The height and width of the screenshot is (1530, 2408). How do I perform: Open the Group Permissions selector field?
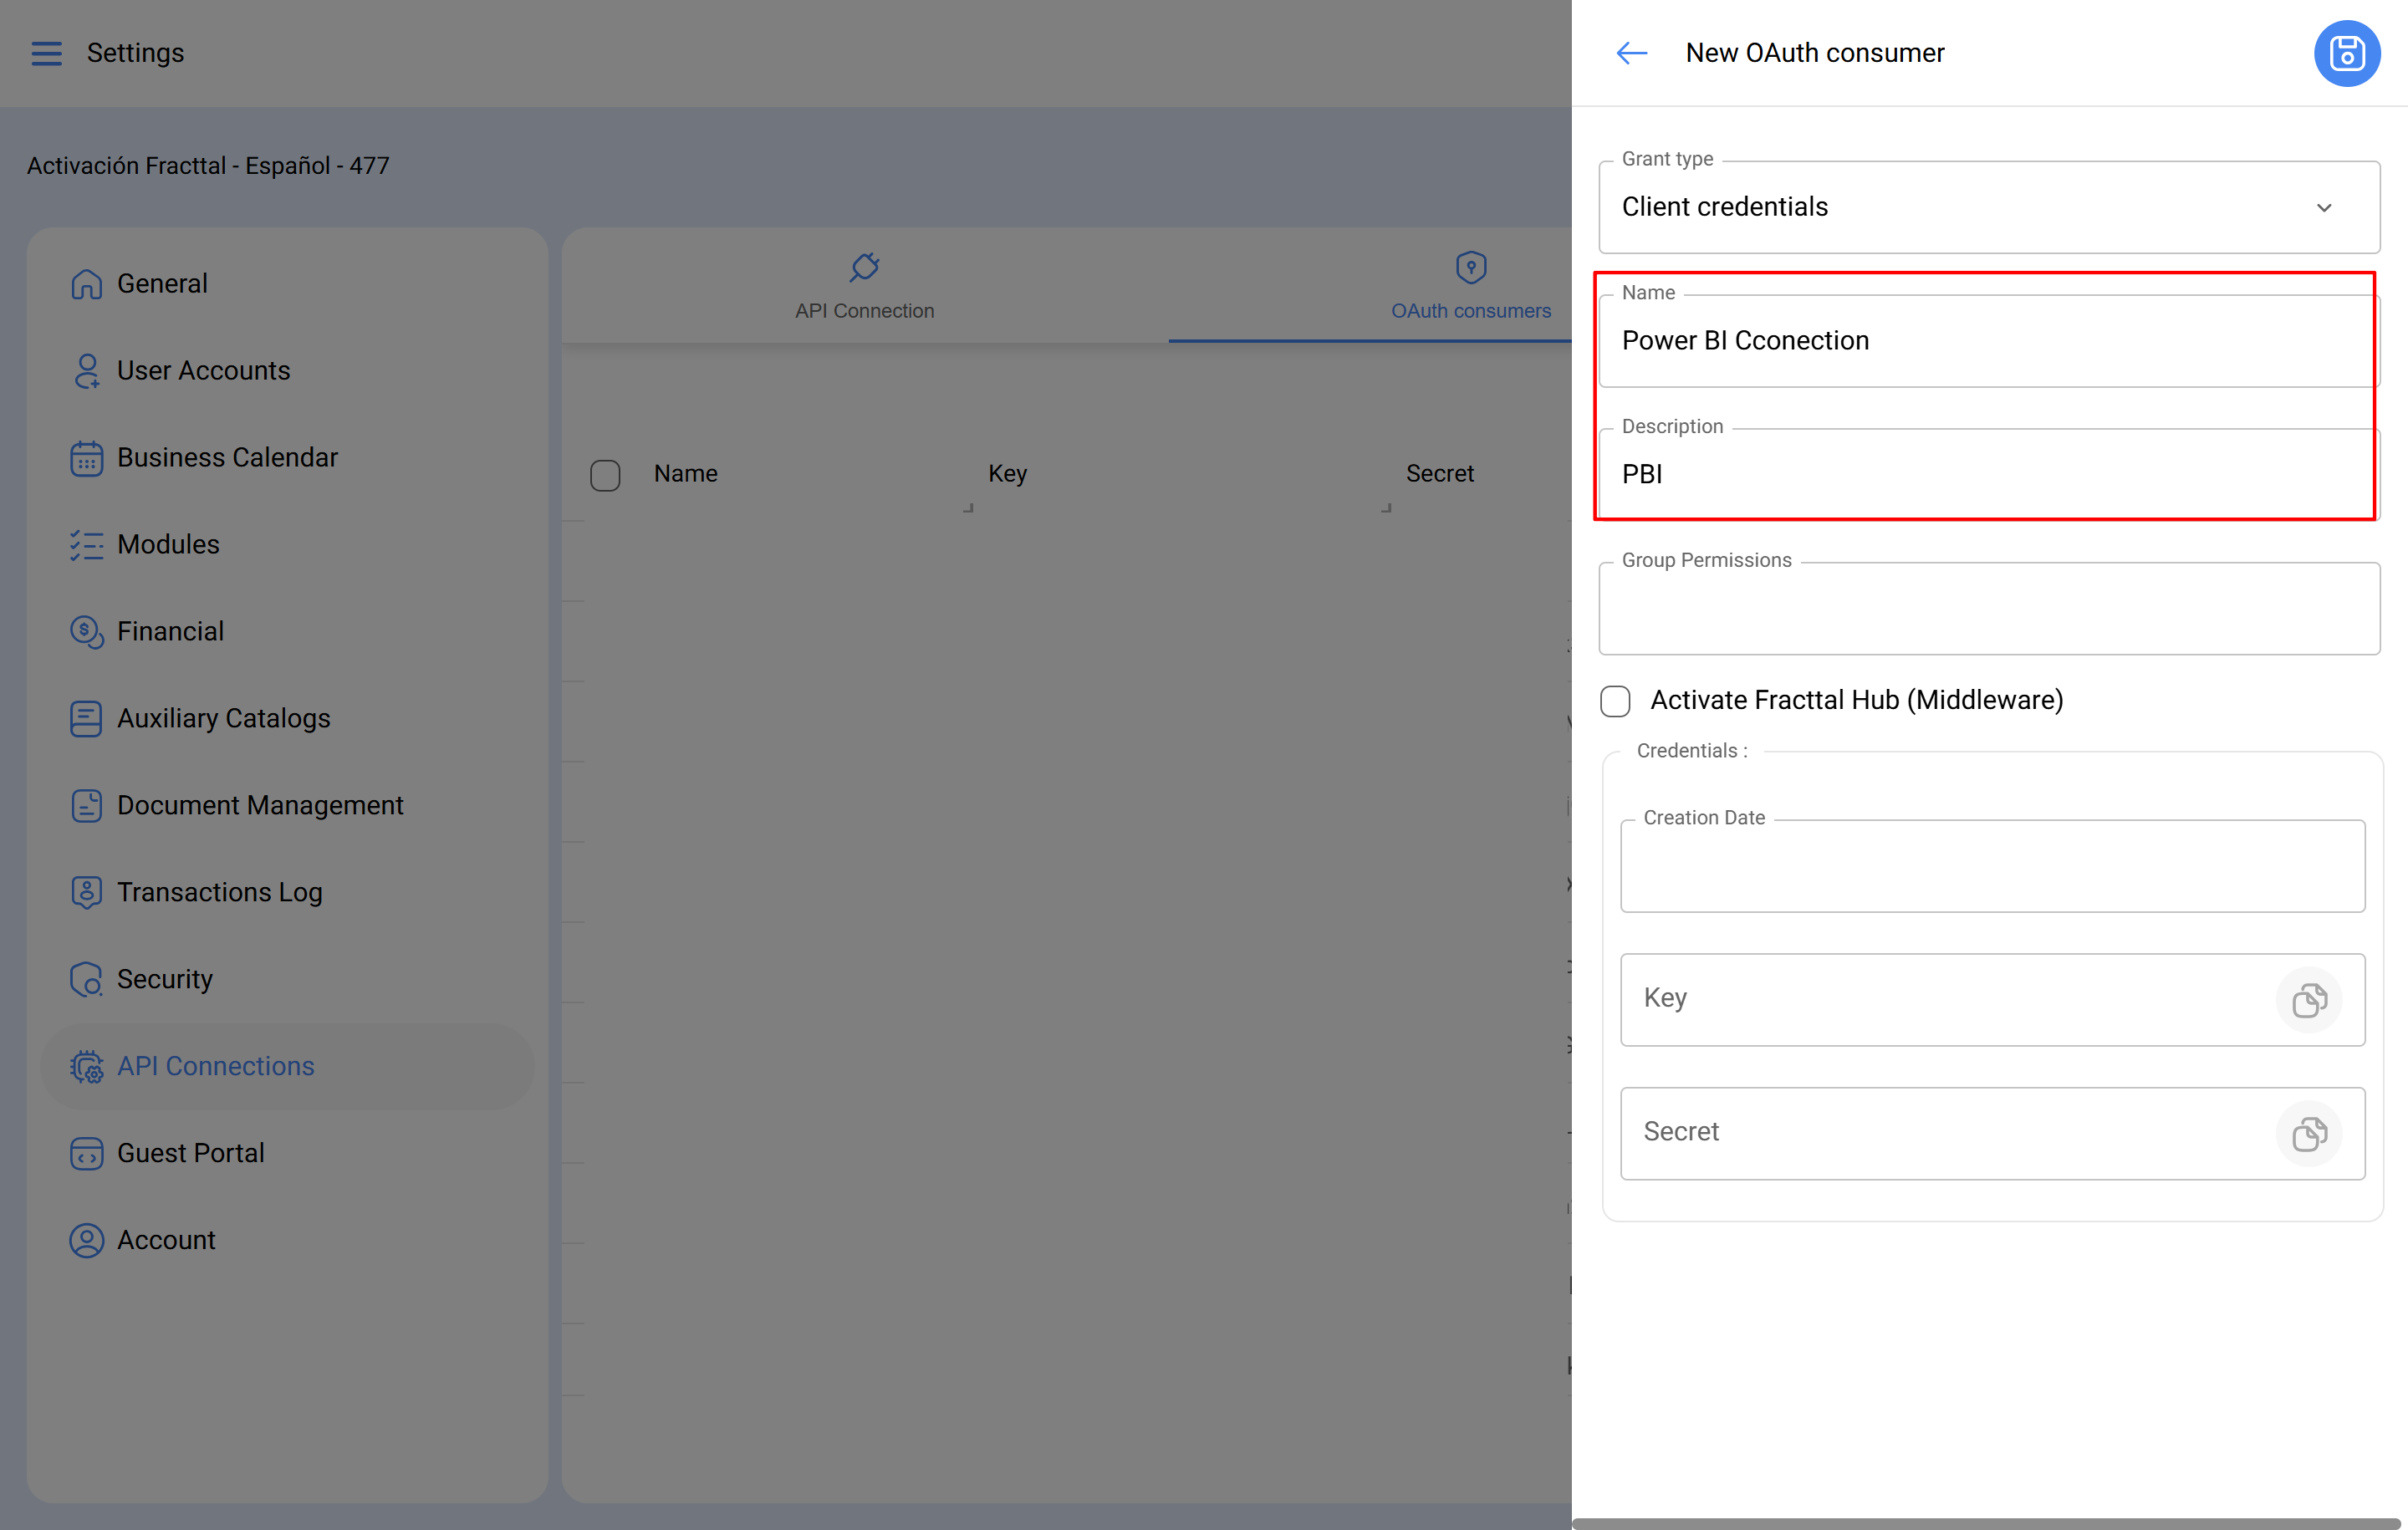coord(1988,609)
